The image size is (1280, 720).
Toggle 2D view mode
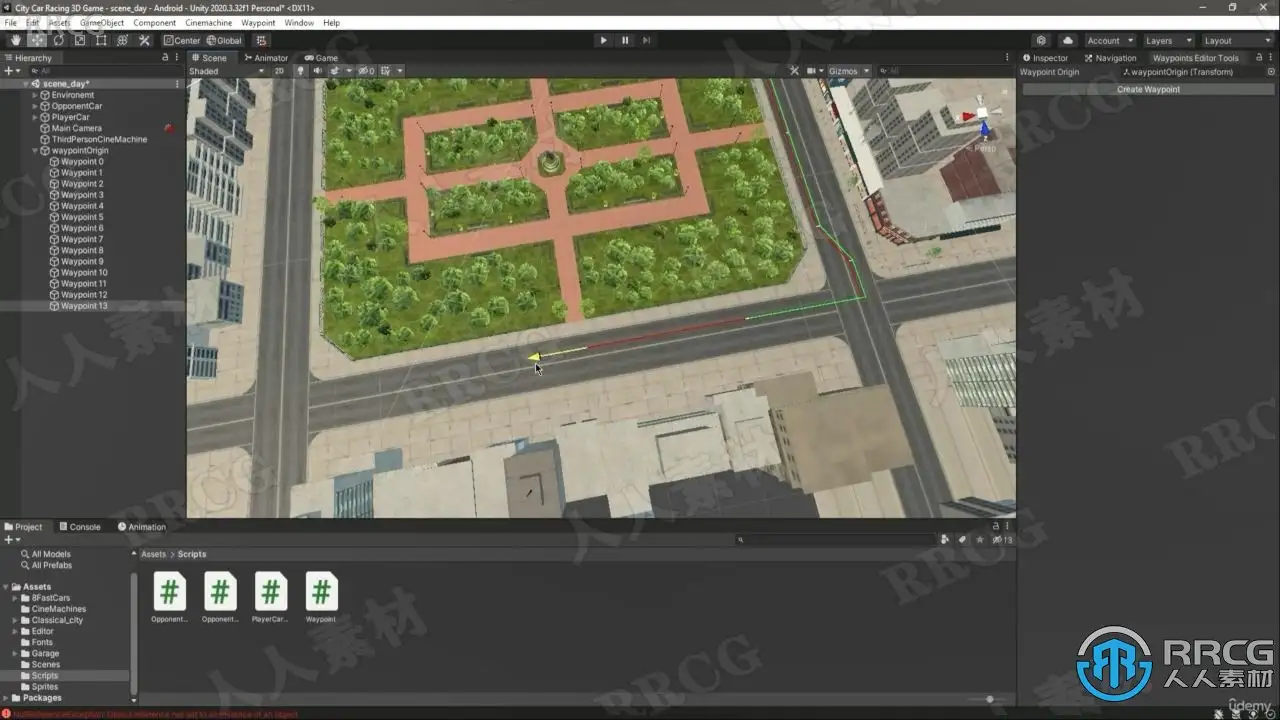point(280,71)
